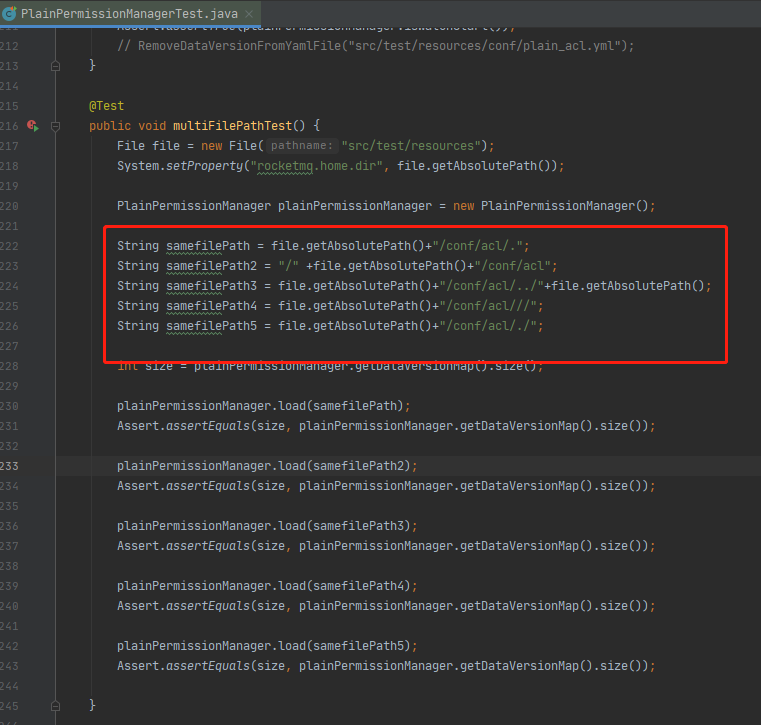Close the PlainPermissionManagerTest.java tab

point(249,14)
